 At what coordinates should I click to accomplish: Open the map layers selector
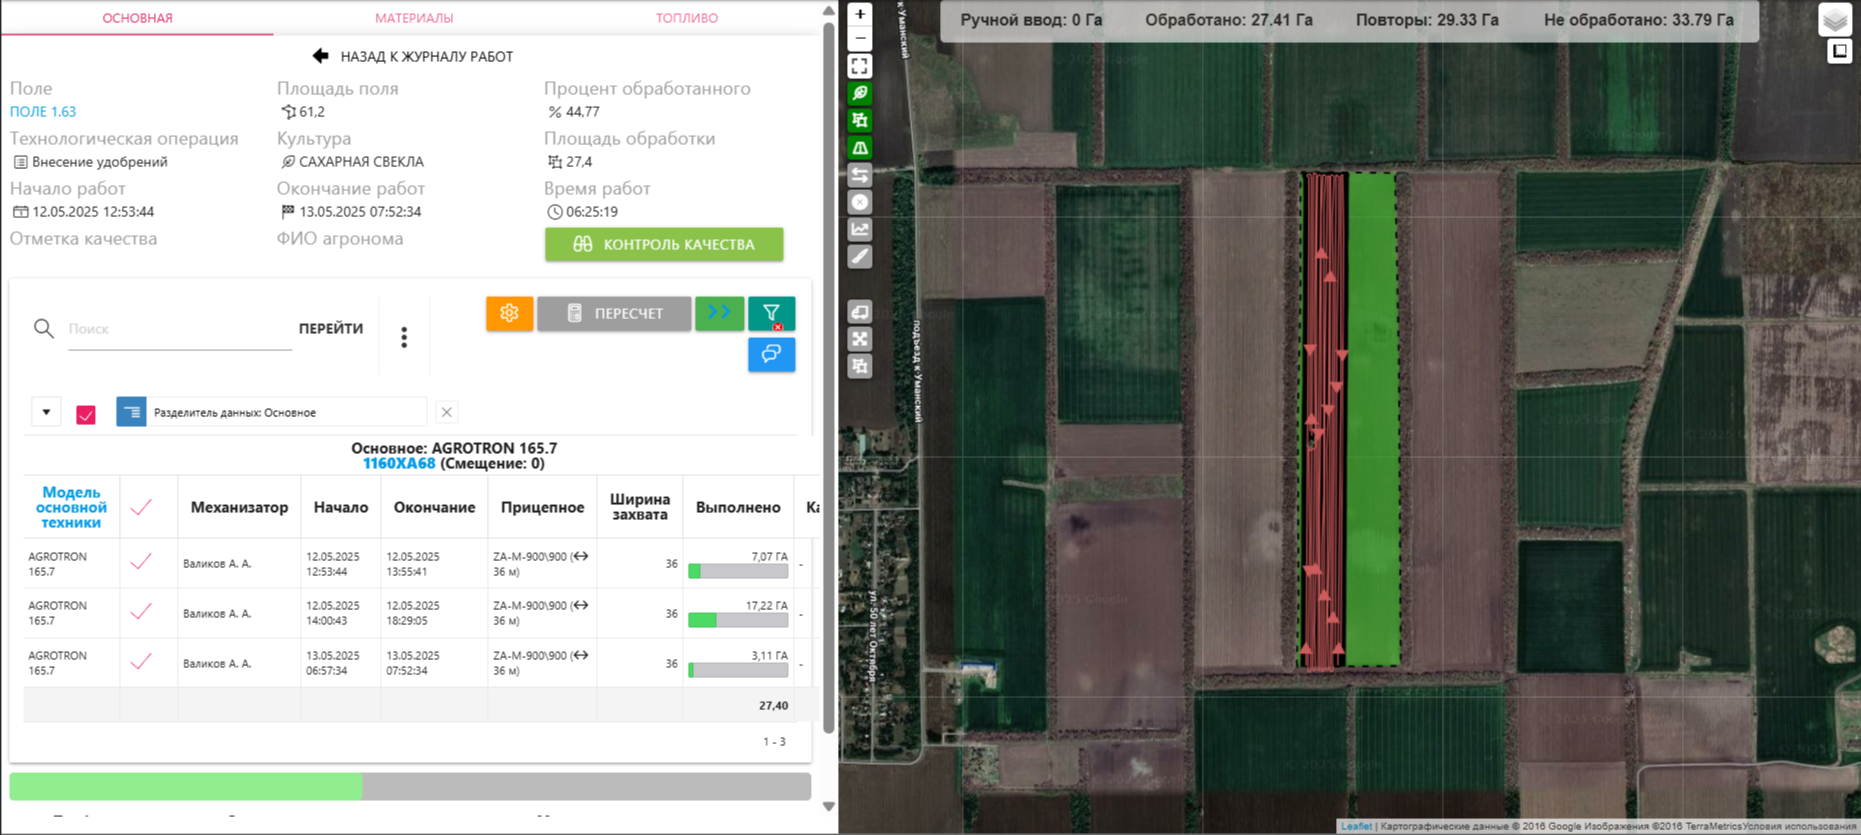[x=1835, y=19]
